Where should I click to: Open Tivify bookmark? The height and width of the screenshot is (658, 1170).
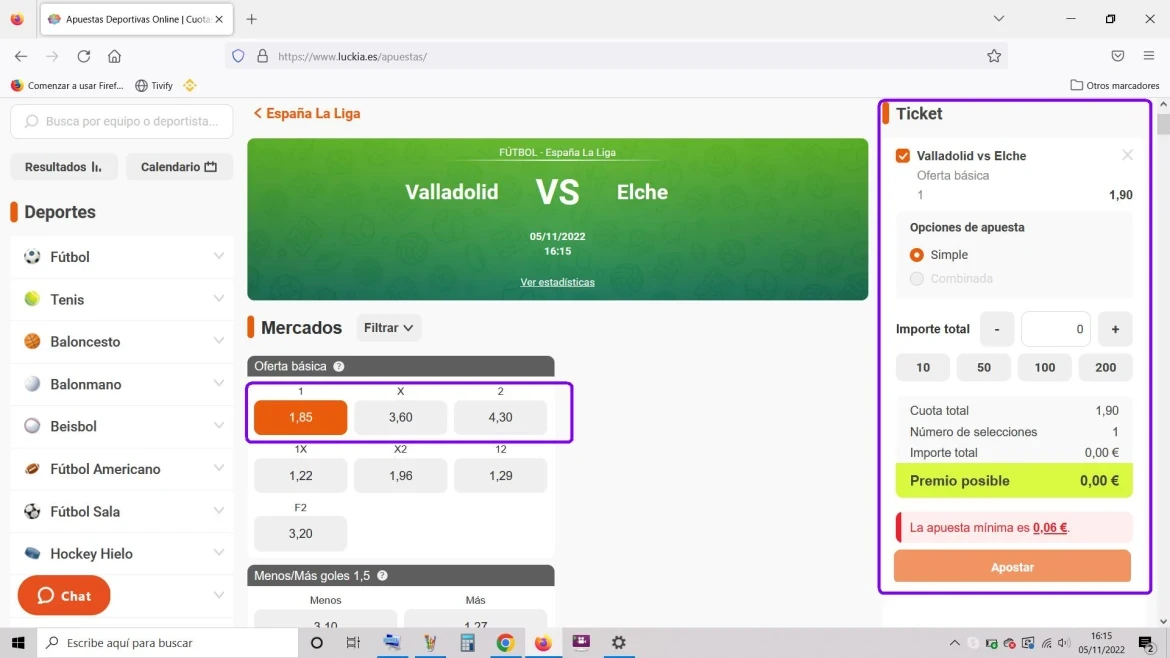(x=154, y=86)
